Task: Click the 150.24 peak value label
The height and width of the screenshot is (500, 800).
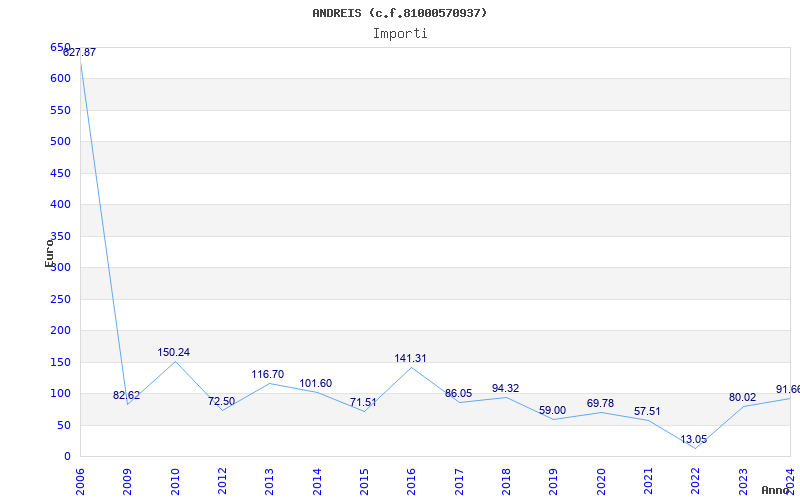Action: (x=173, y=353)
